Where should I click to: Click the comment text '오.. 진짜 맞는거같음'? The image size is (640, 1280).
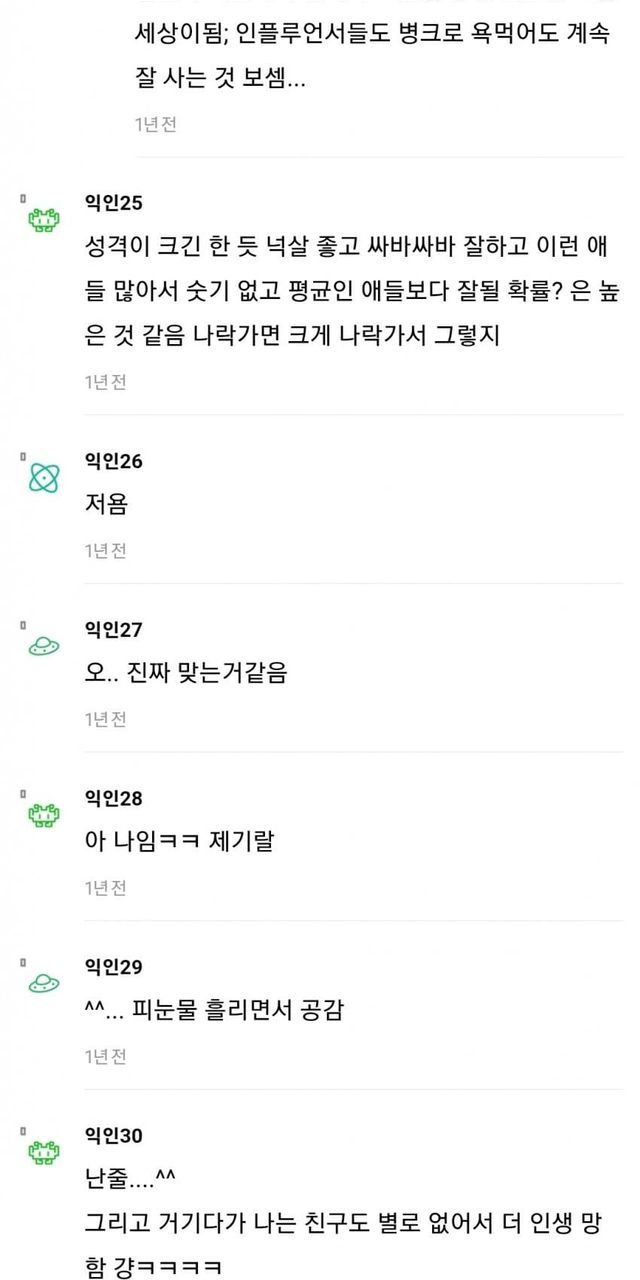click(187, 673)
